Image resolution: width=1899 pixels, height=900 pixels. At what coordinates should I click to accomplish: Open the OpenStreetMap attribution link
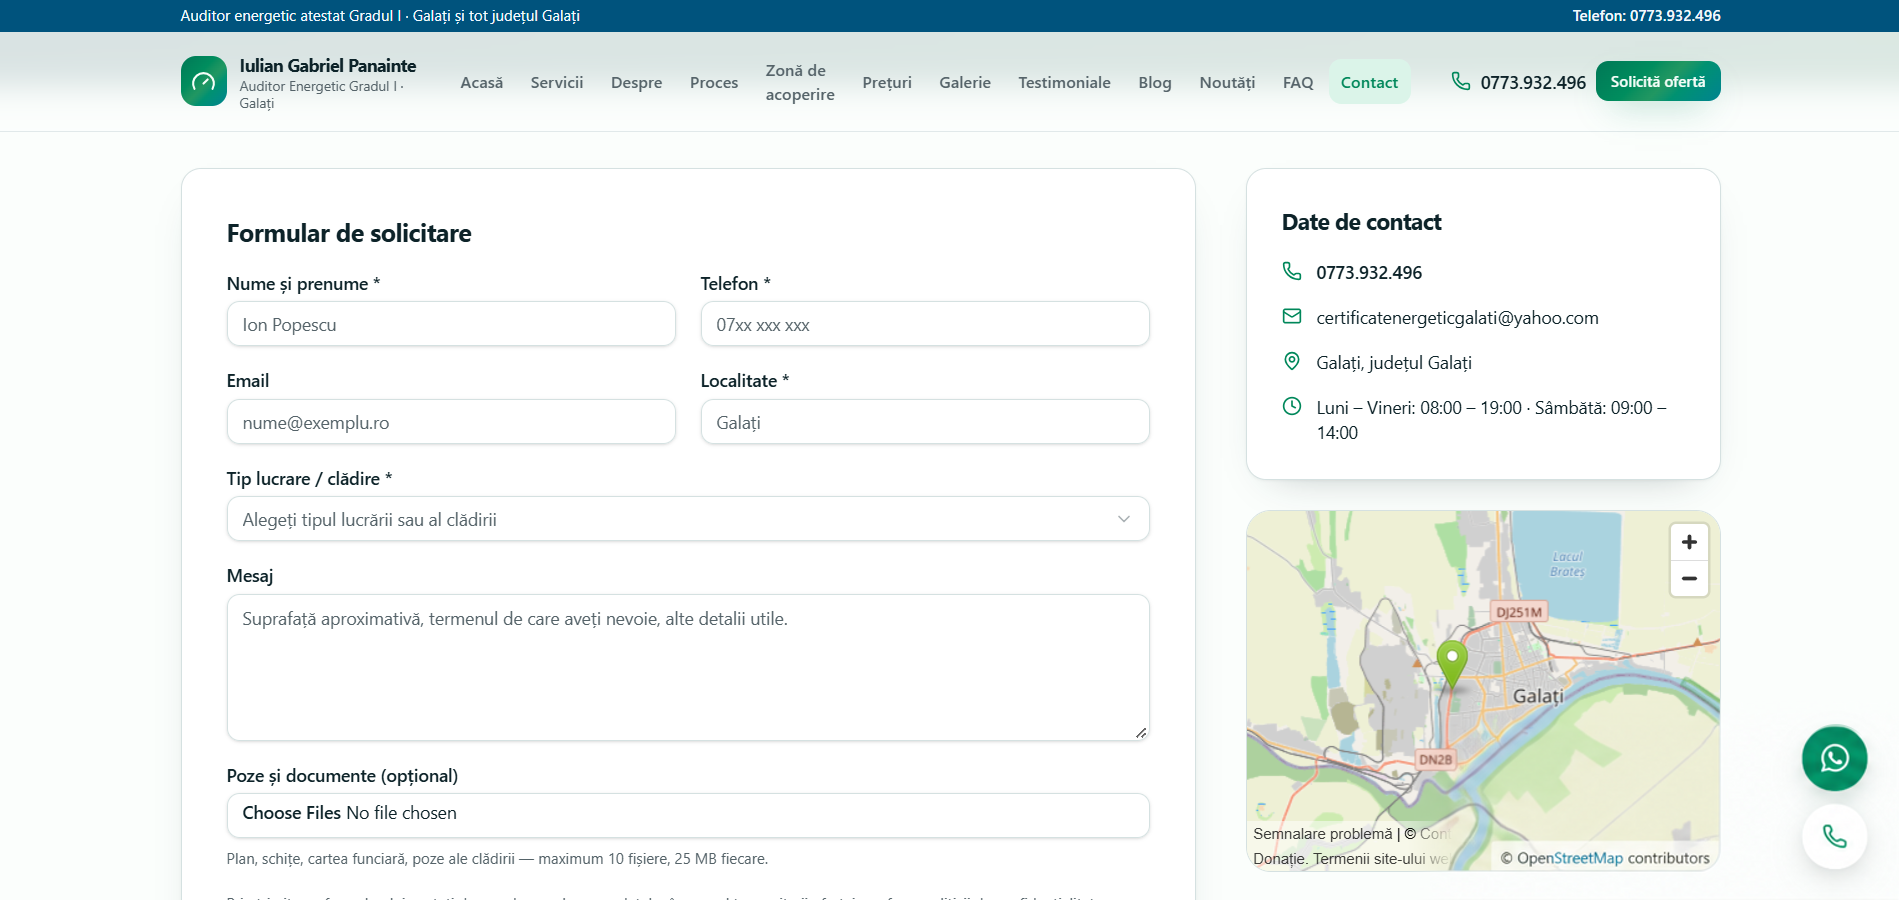1569,858
